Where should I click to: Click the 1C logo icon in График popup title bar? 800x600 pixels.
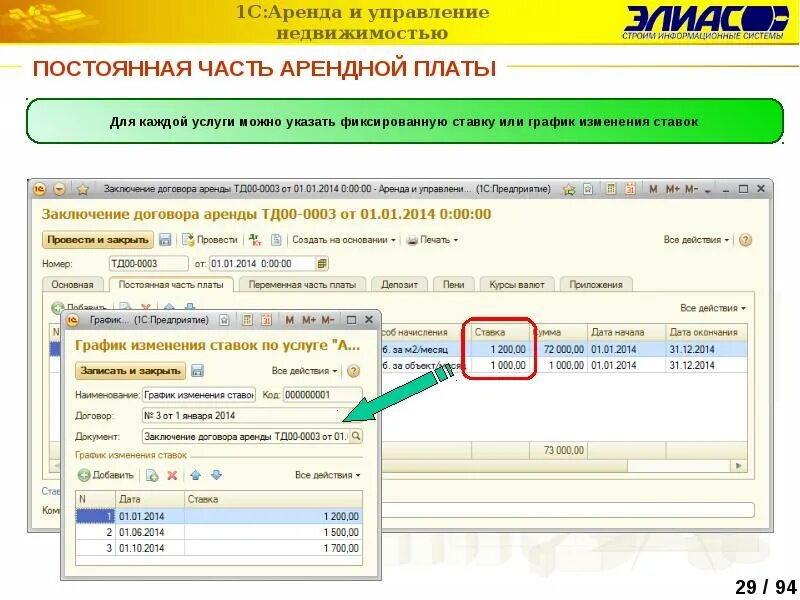click(73, 320)
